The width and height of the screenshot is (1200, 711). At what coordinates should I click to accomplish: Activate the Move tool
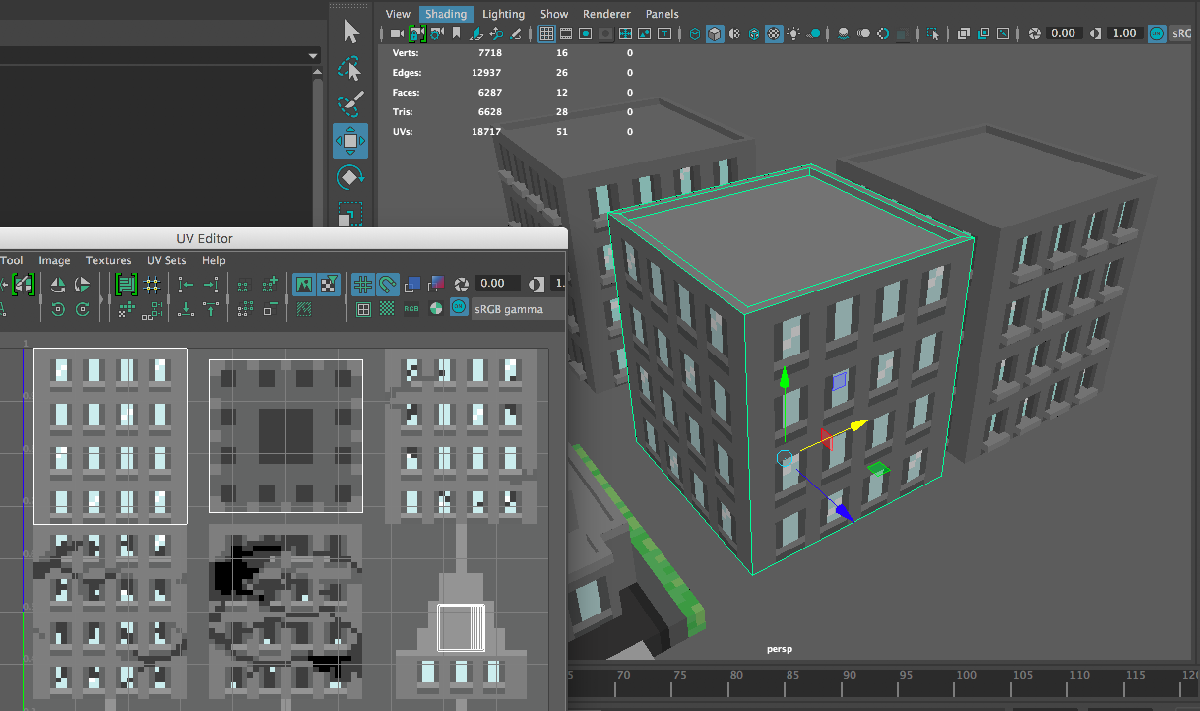point(350,141)
